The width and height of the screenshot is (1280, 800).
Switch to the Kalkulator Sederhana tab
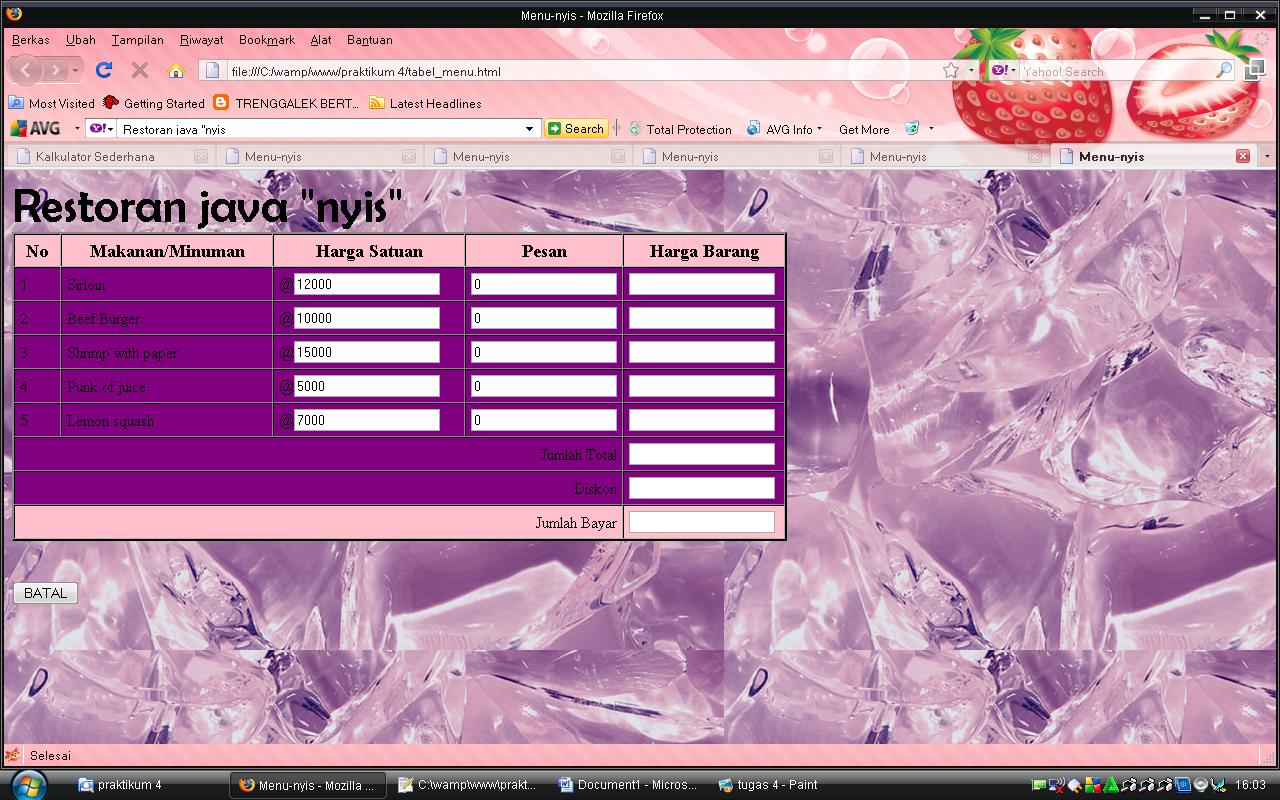click(110, 156)
